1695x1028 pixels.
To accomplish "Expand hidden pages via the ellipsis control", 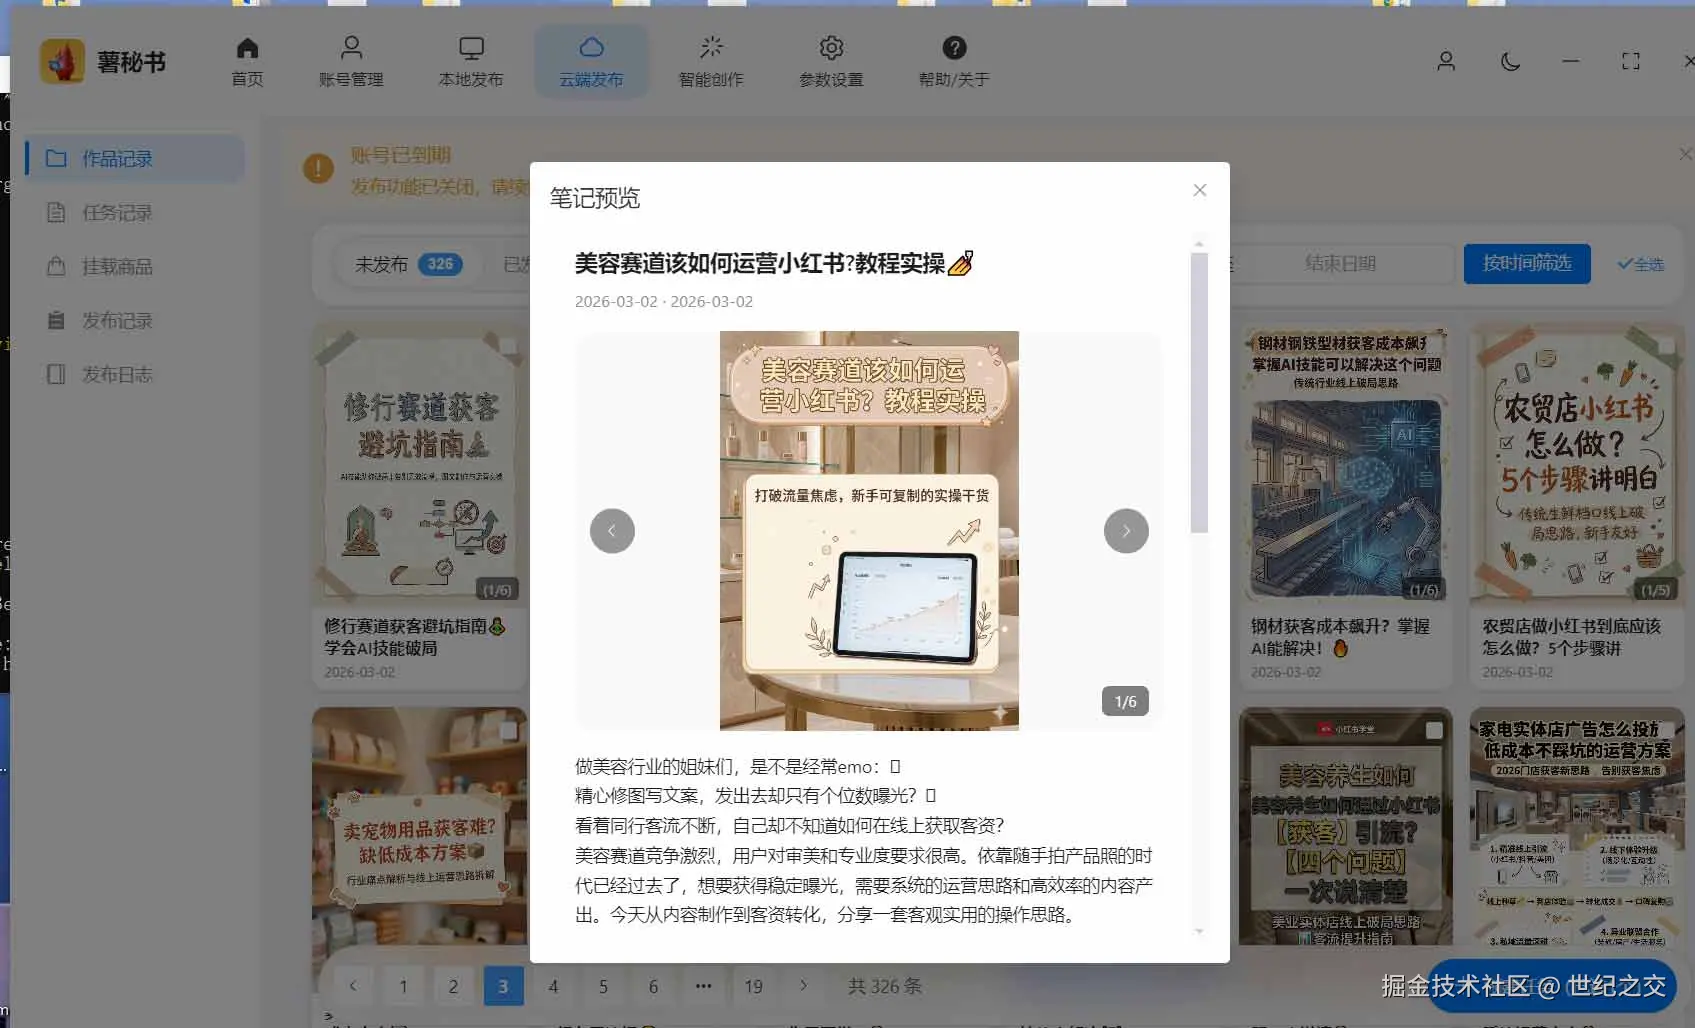I will click(703, 986).
